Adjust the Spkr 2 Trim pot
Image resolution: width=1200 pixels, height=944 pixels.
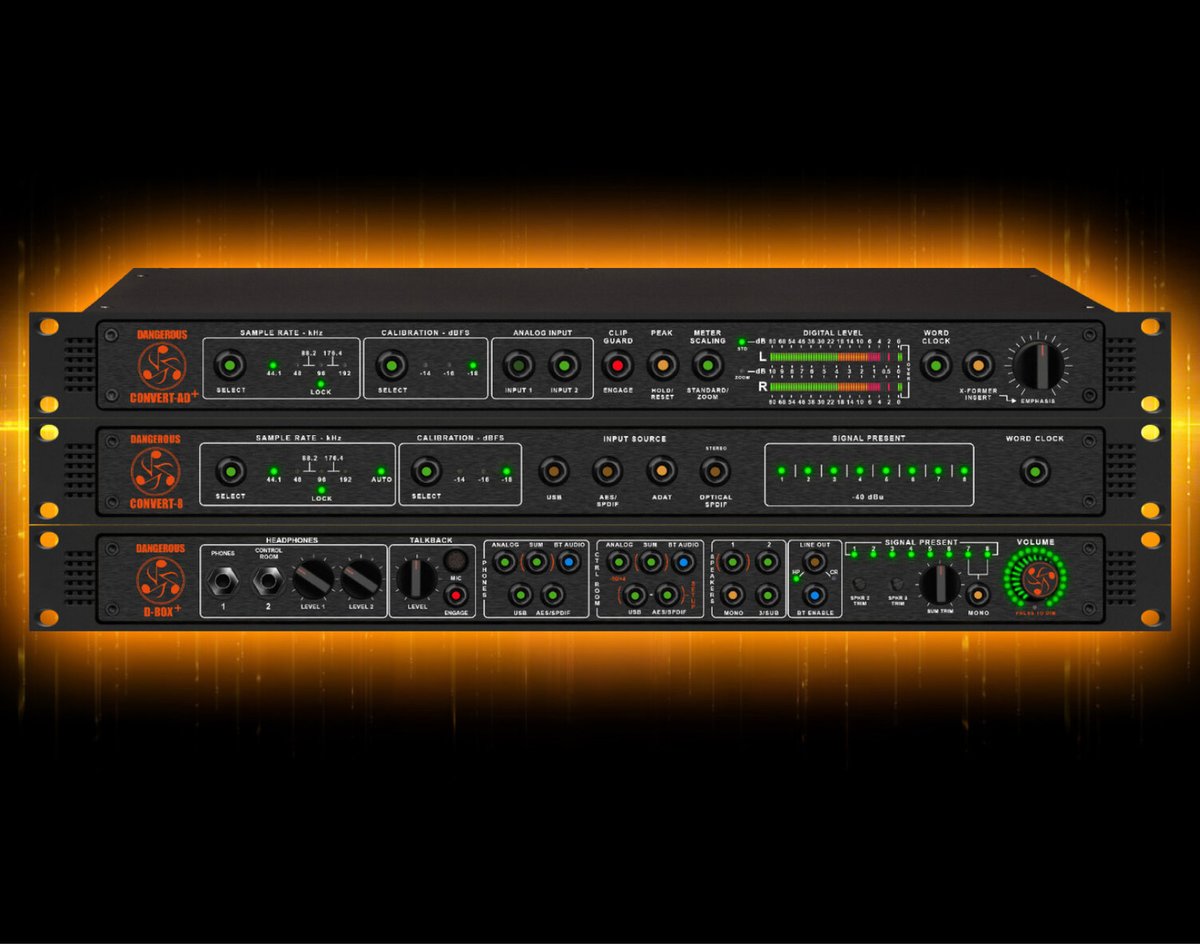pyautogui.click(x=859, y=582)
